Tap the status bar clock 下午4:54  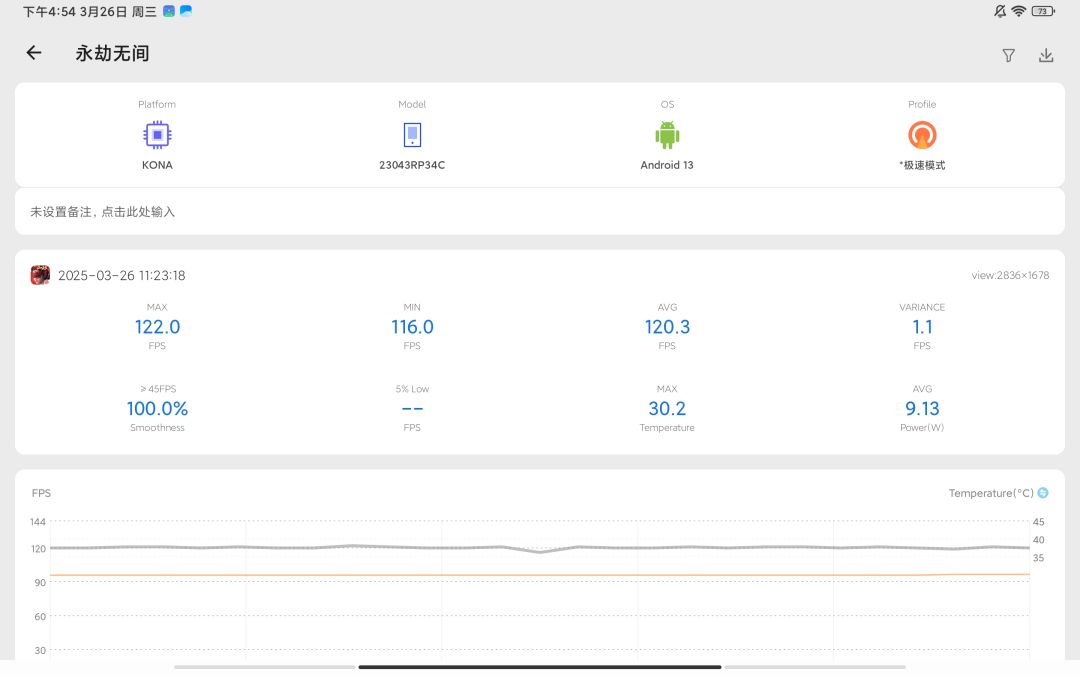coord(49,12)
